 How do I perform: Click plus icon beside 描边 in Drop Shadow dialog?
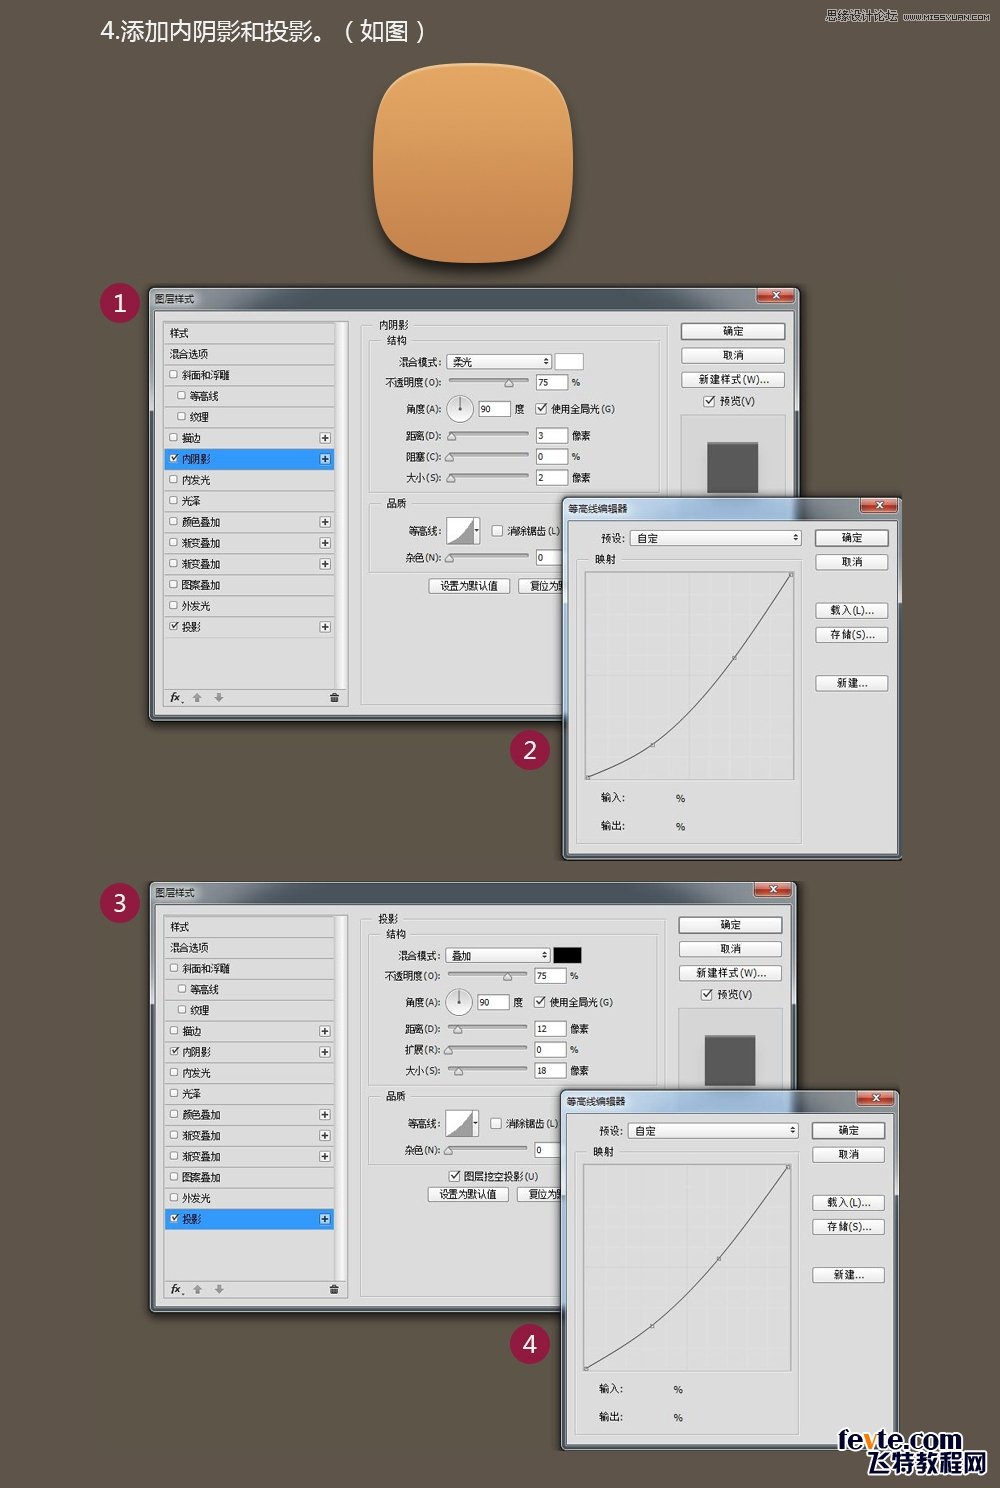click(x=325, y=1031)
